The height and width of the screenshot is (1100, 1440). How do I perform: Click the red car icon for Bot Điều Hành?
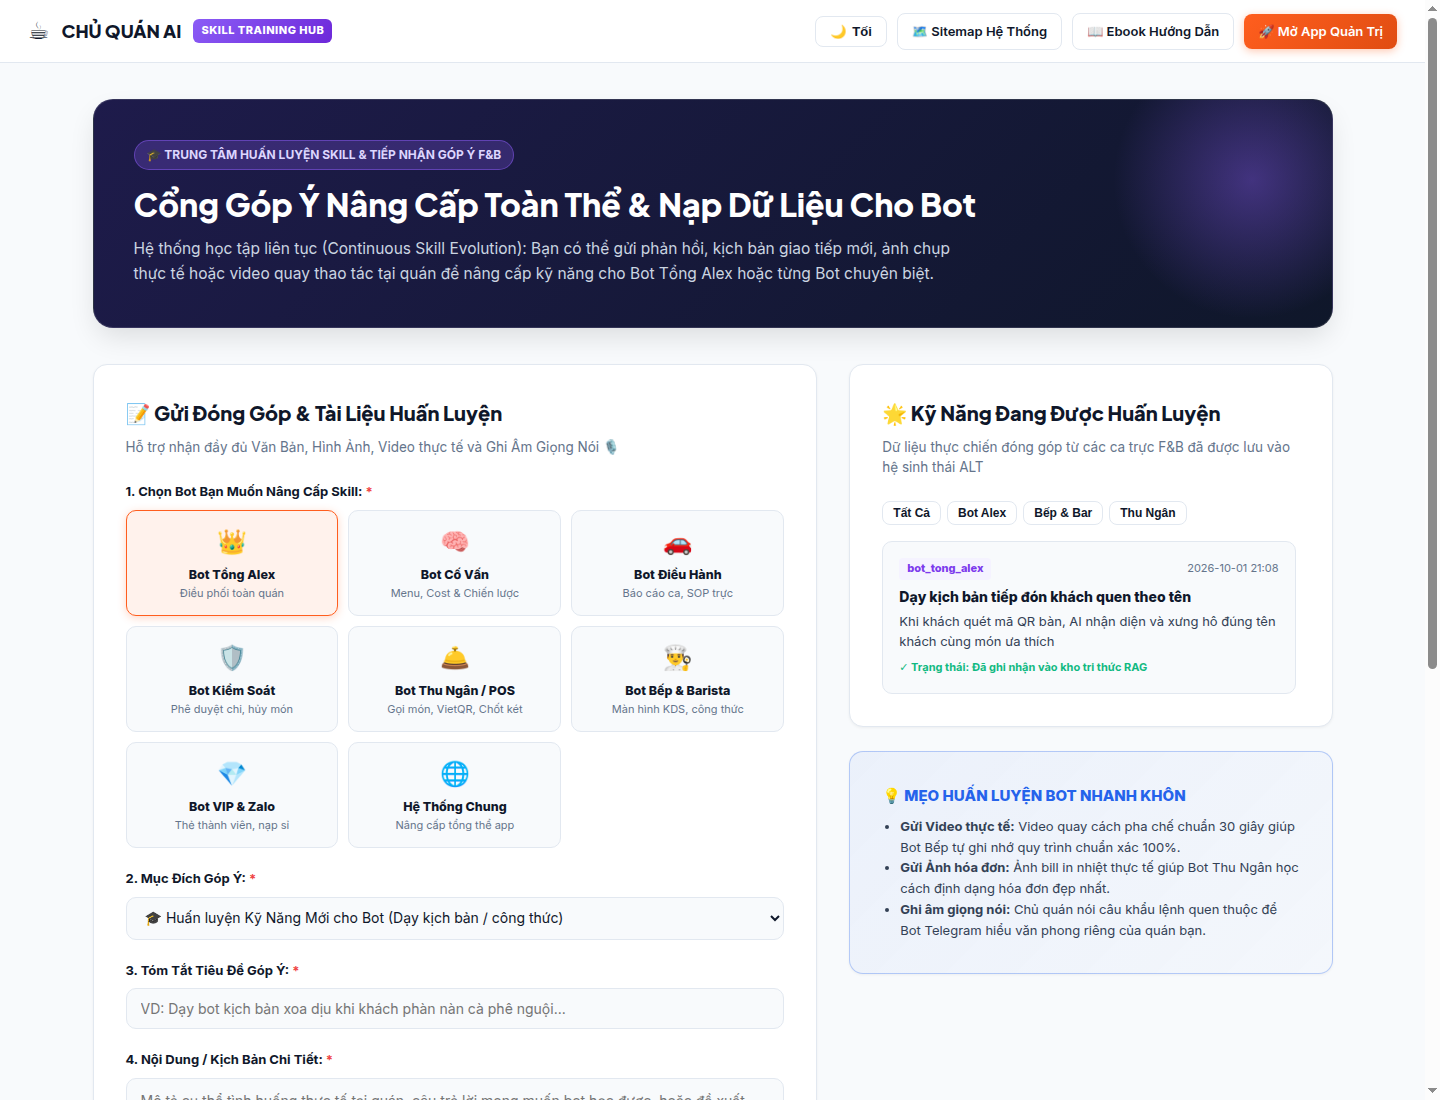[678, 543]
